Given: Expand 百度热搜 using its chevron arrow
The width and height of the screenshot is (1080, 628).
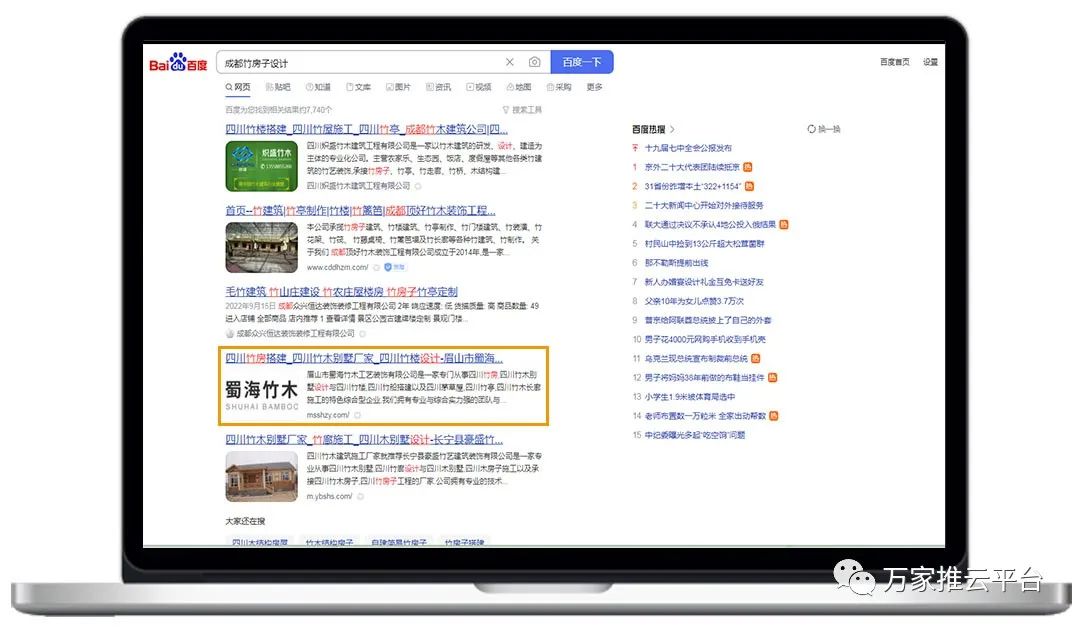Looking at the screenshot, I should click(x=673, y=129).
